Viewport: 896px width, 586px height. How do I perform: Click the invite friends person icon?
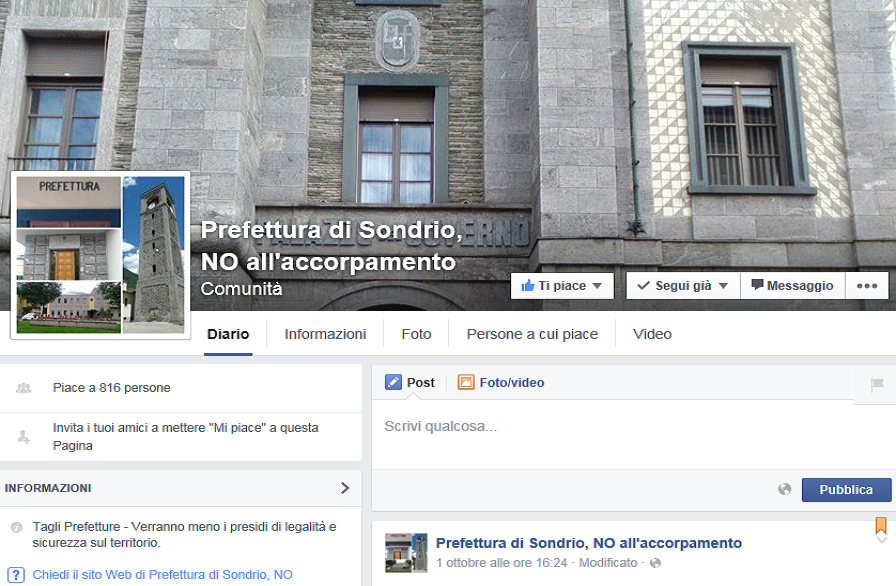[x=23, y=437]
